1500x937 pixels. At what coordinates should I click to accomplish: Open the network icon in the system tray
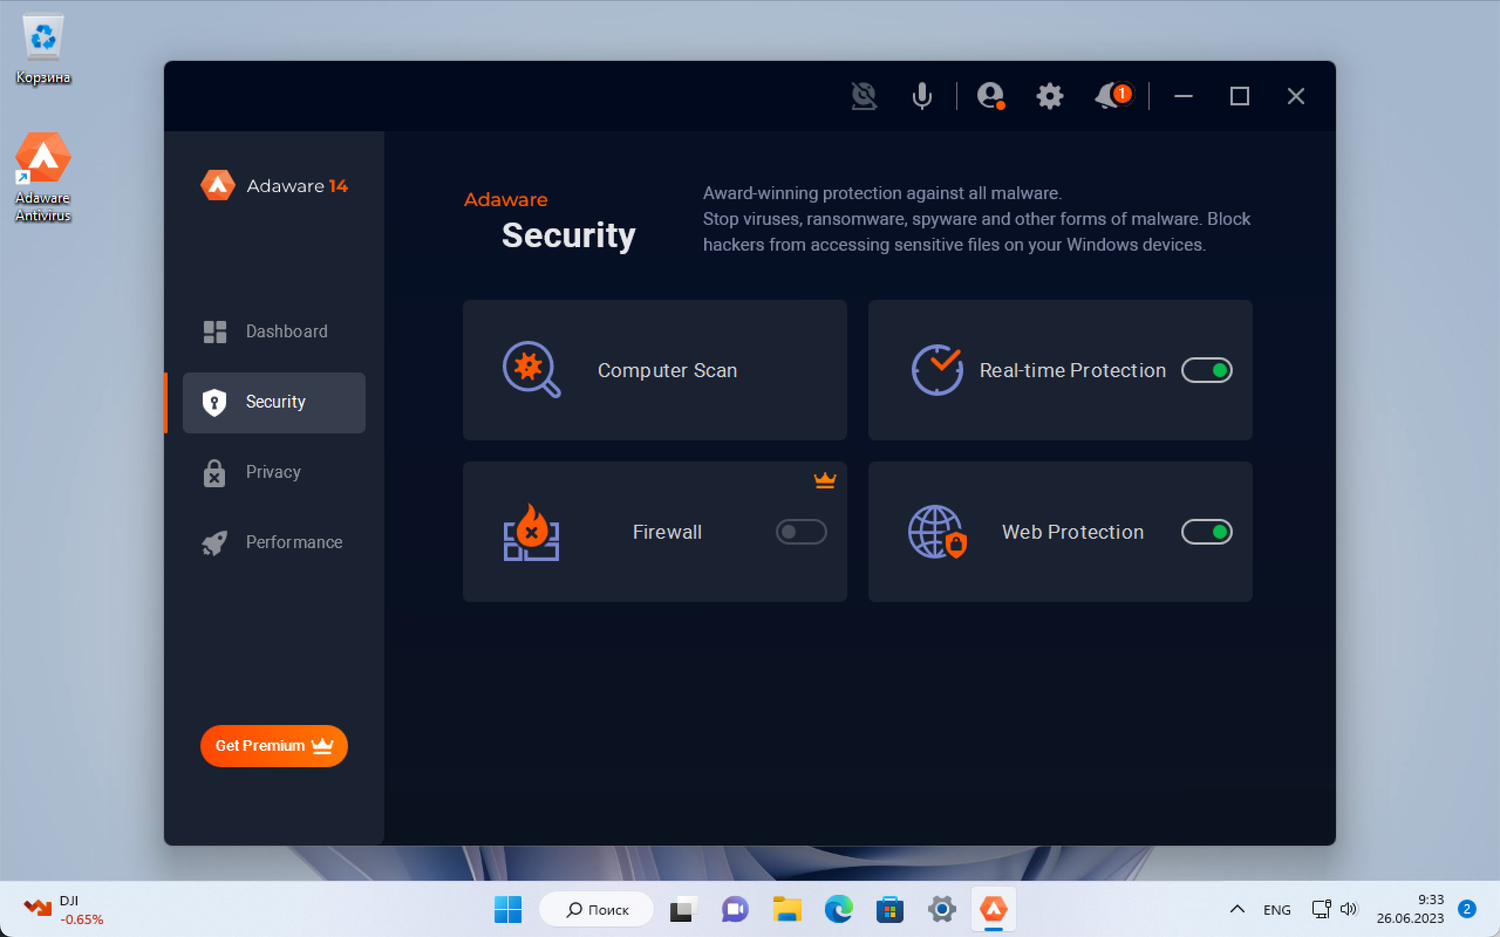click(1321, 909)
